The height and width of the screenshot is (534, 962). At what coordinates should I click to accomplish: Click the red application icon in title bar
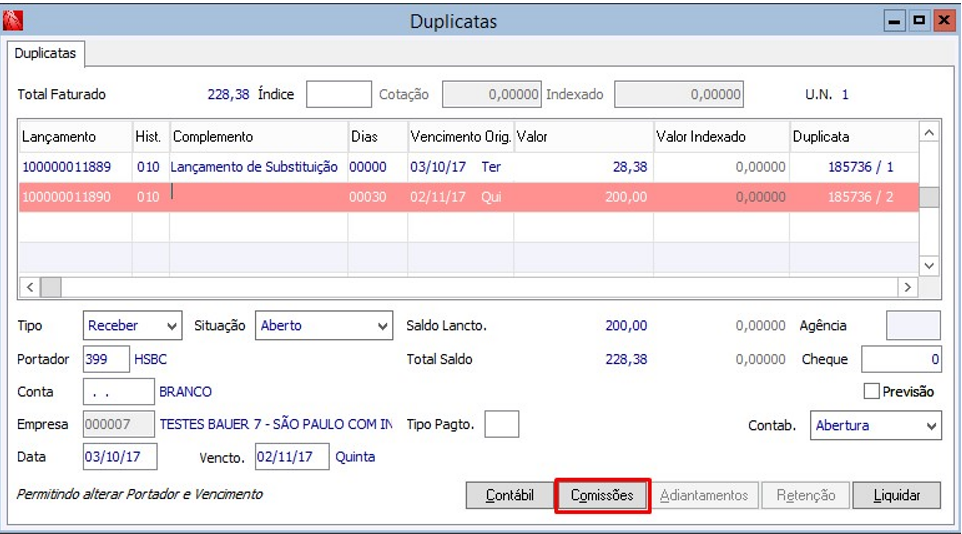pos(13,20)
